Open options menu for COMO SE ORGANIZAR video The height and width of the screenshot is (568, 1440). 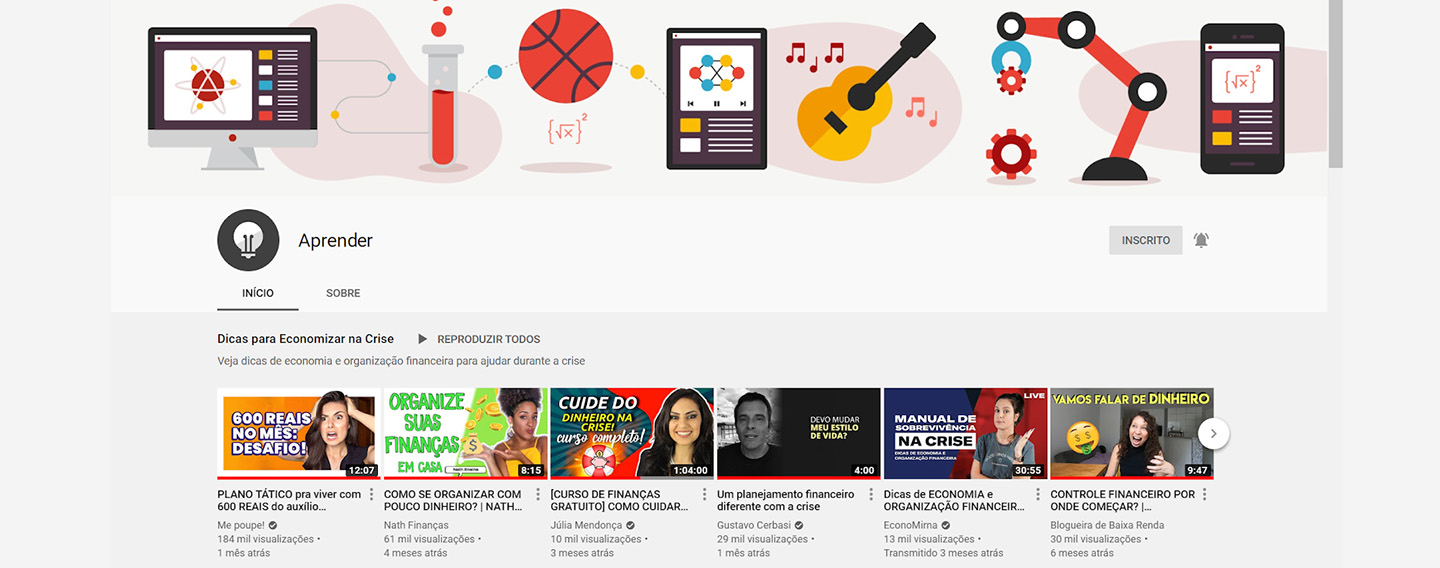pos(538,495)
